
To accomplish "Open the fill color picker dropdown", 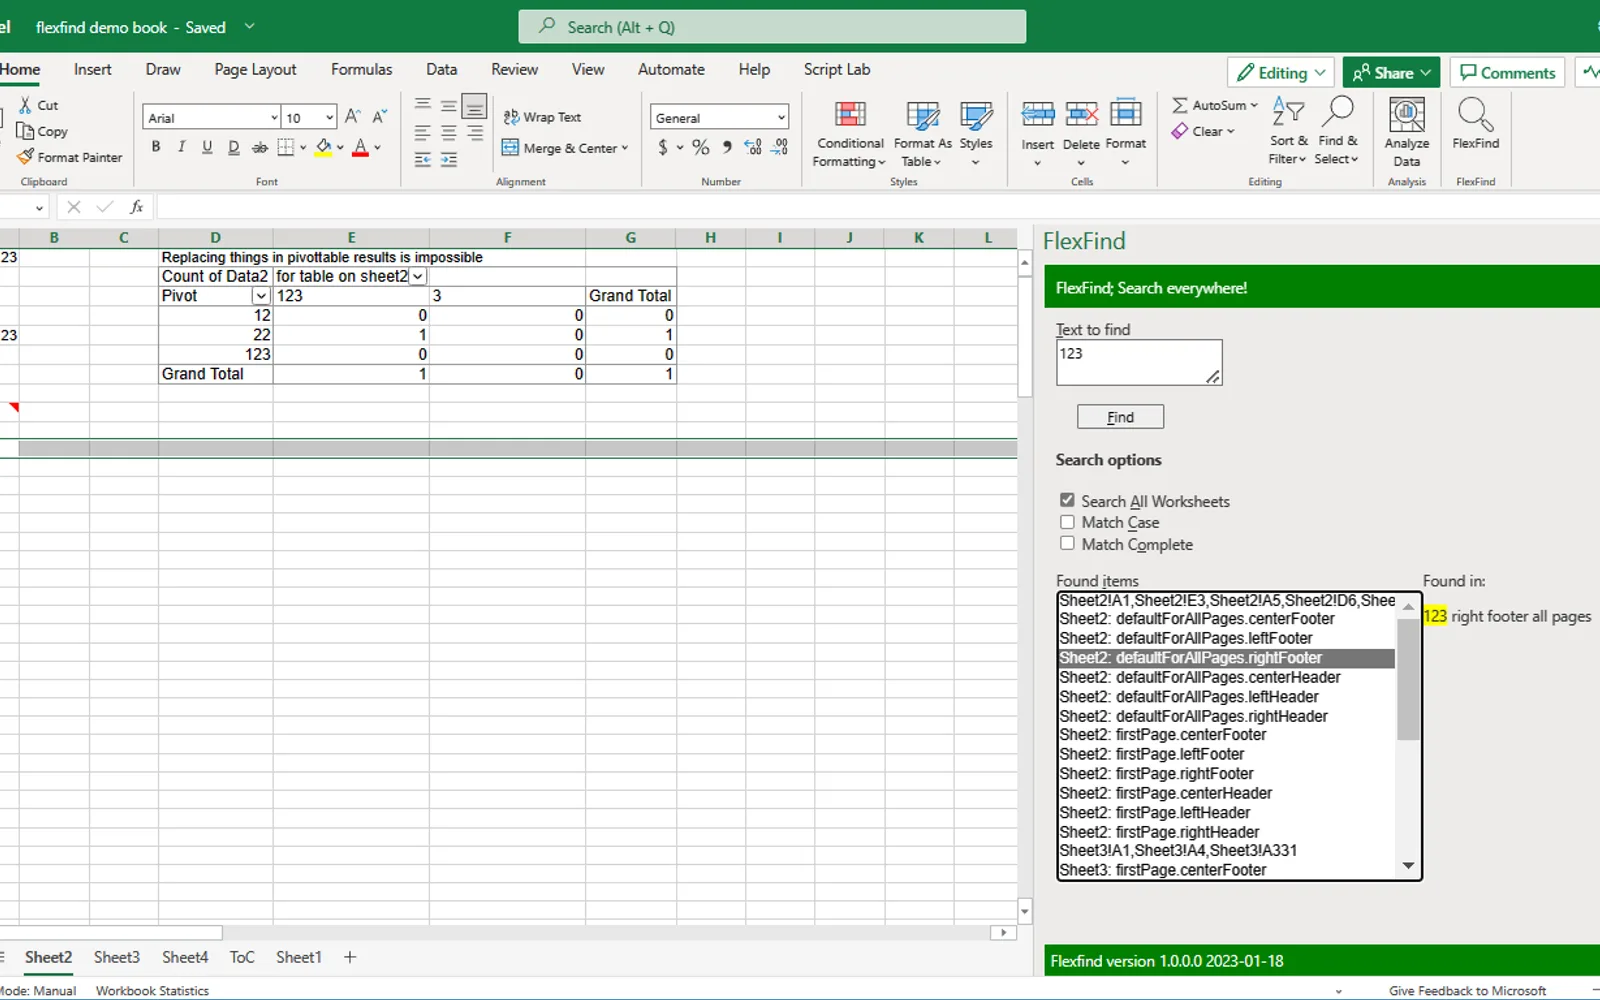I will (341, 148).
